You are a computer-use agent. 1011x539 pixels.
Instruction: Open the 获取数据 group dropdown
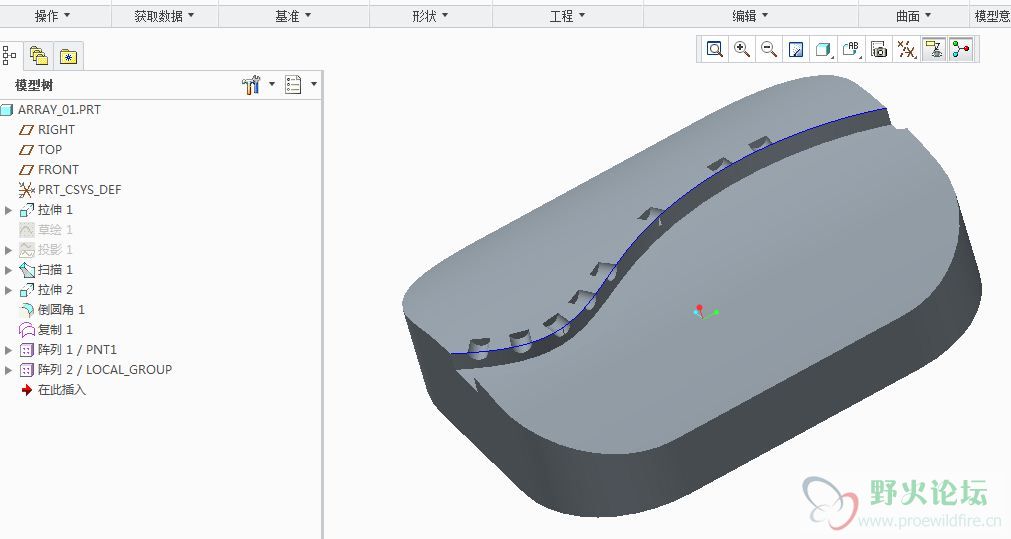pos(164,15)
